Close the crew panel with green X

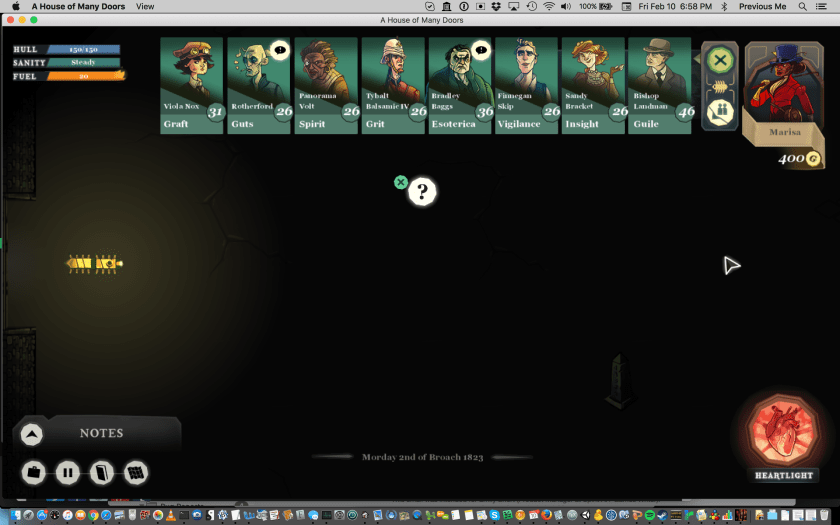point(719,61)
